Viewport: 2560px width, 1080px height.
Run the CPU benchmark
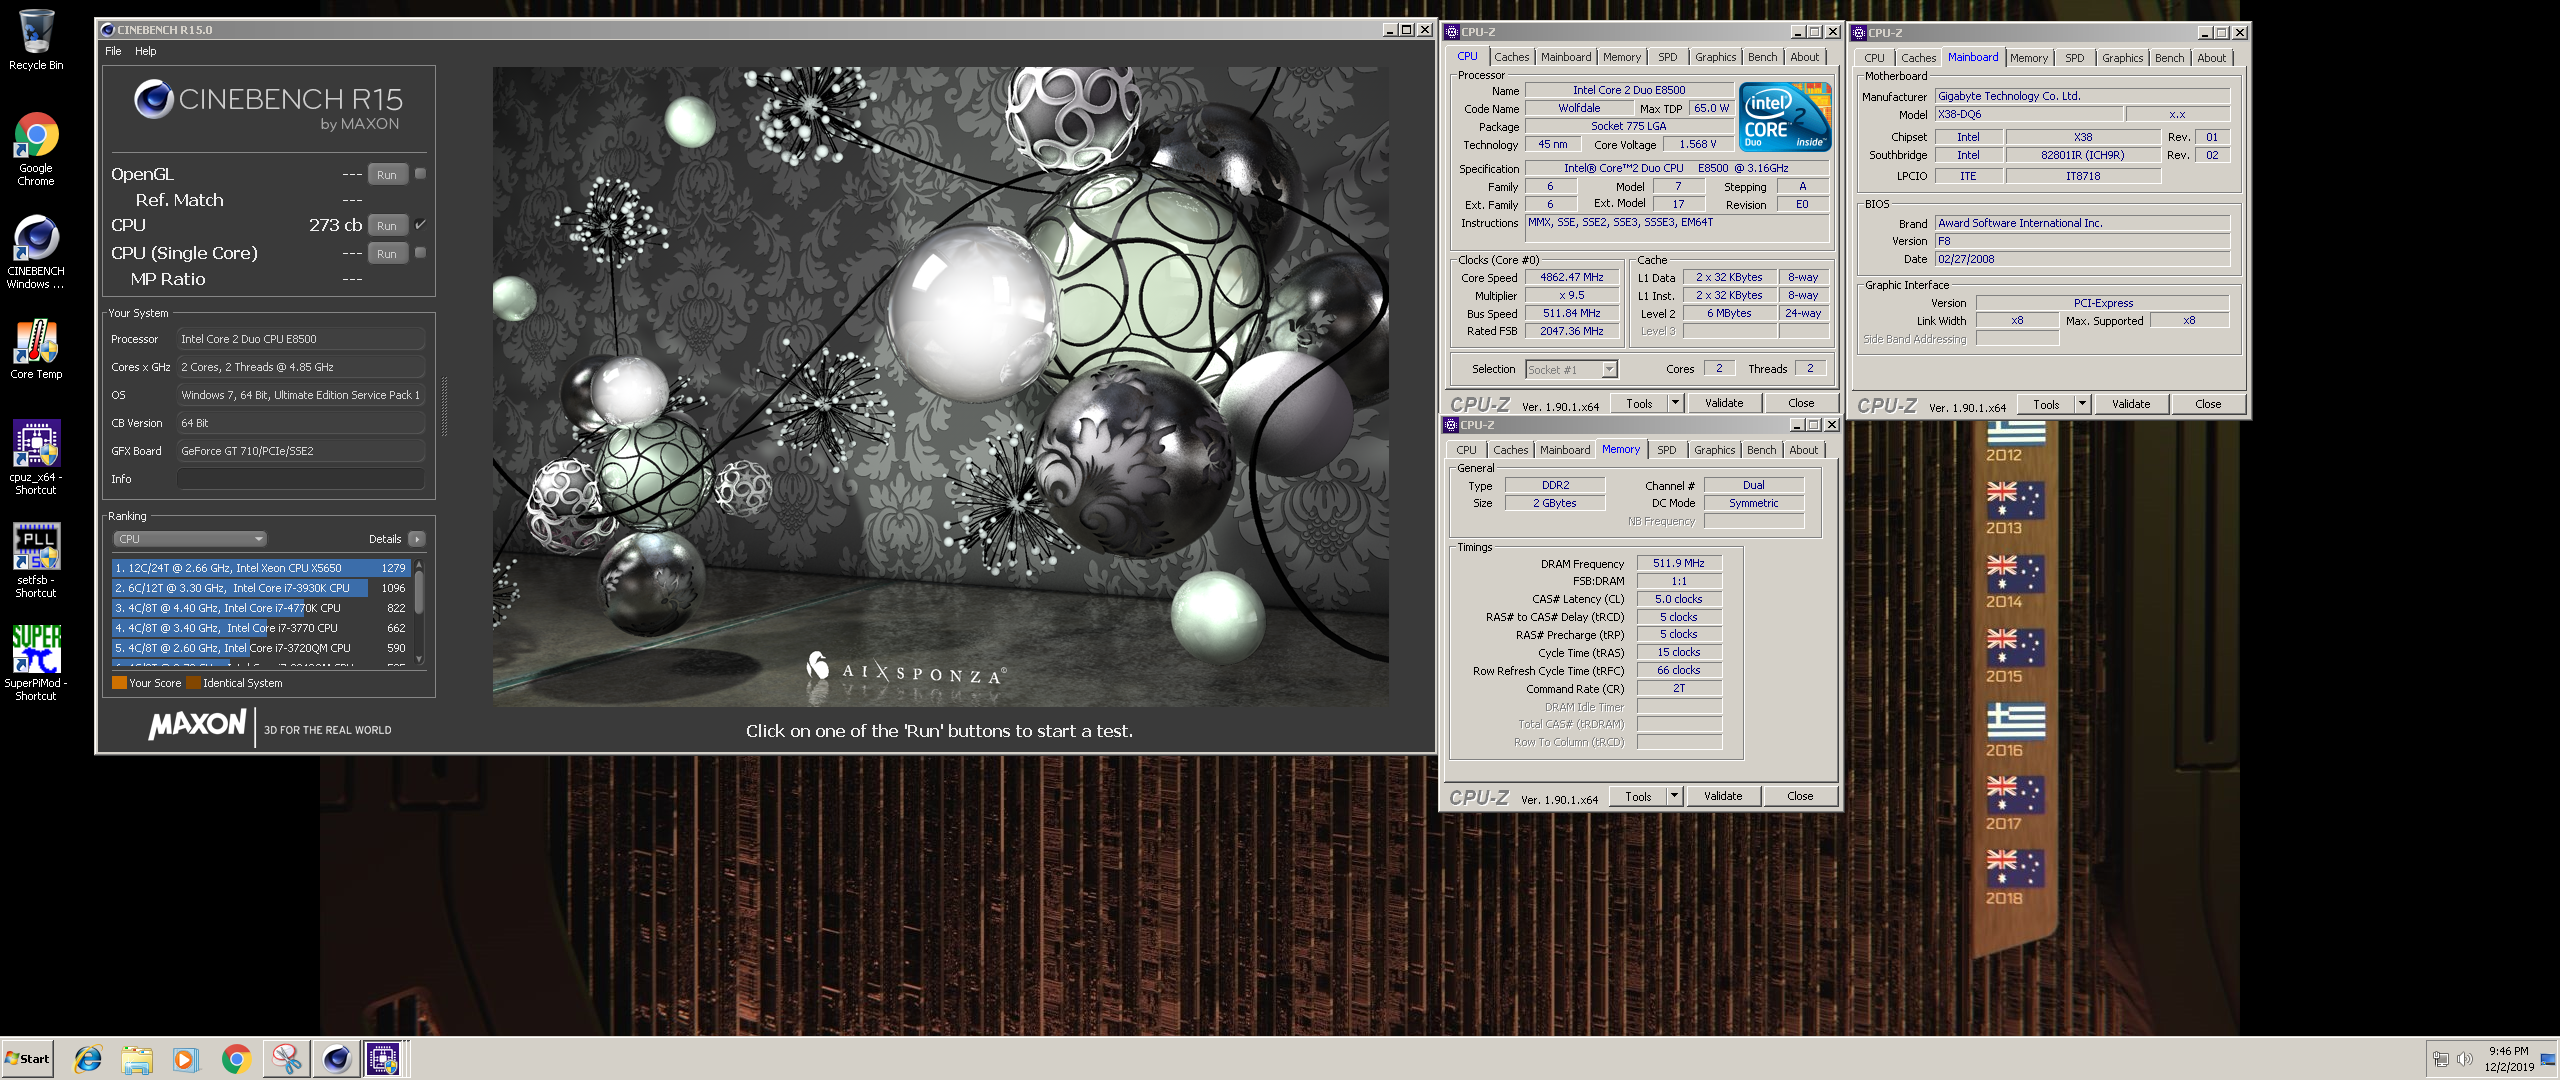pyautogui.click(x=387, y=226)
